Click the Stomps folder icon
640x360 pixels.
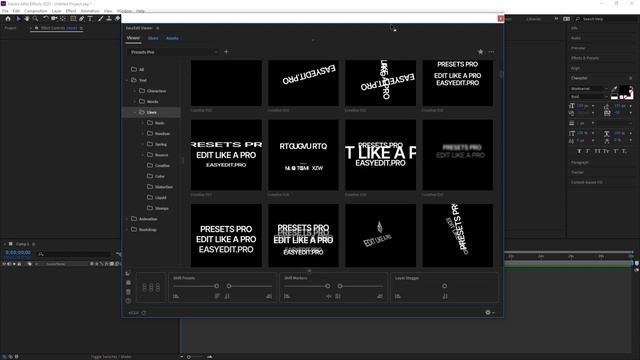pos(150,208)
